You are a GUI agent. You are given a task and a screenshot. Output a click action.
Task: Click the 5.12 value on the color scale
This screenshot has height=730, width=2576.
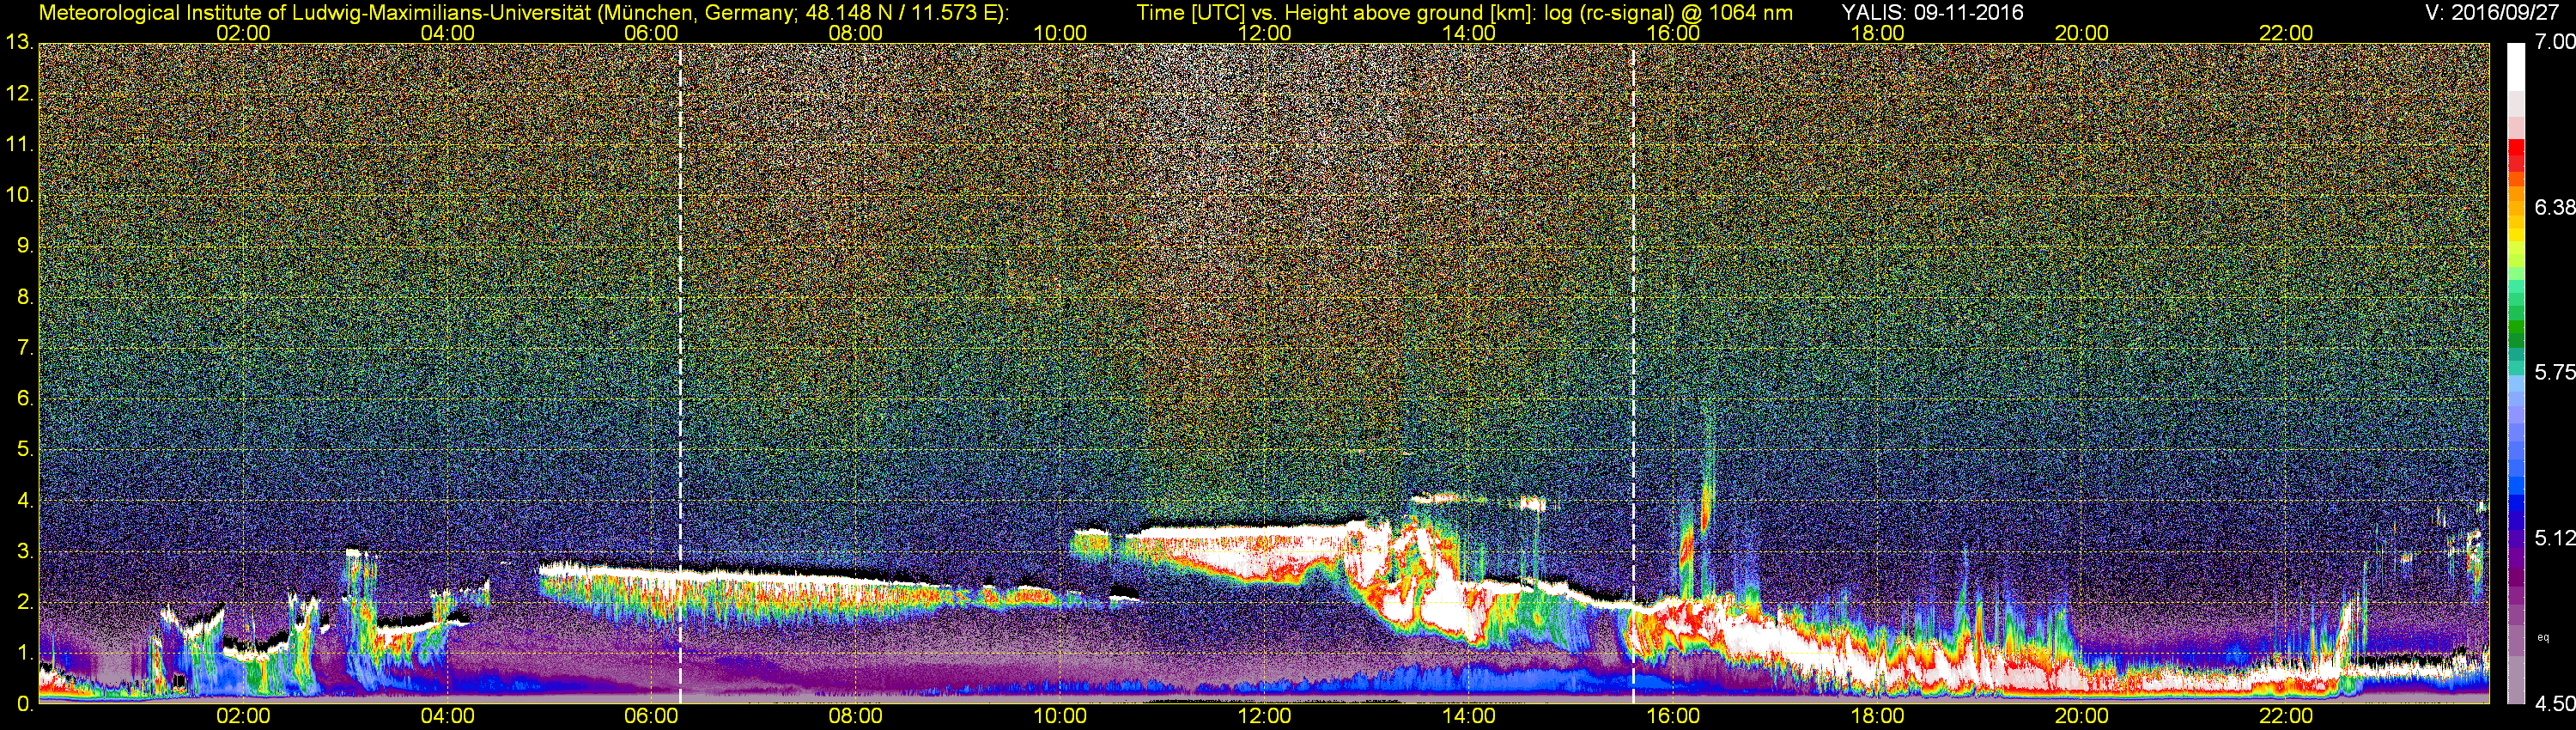(x=2554, y=538)
